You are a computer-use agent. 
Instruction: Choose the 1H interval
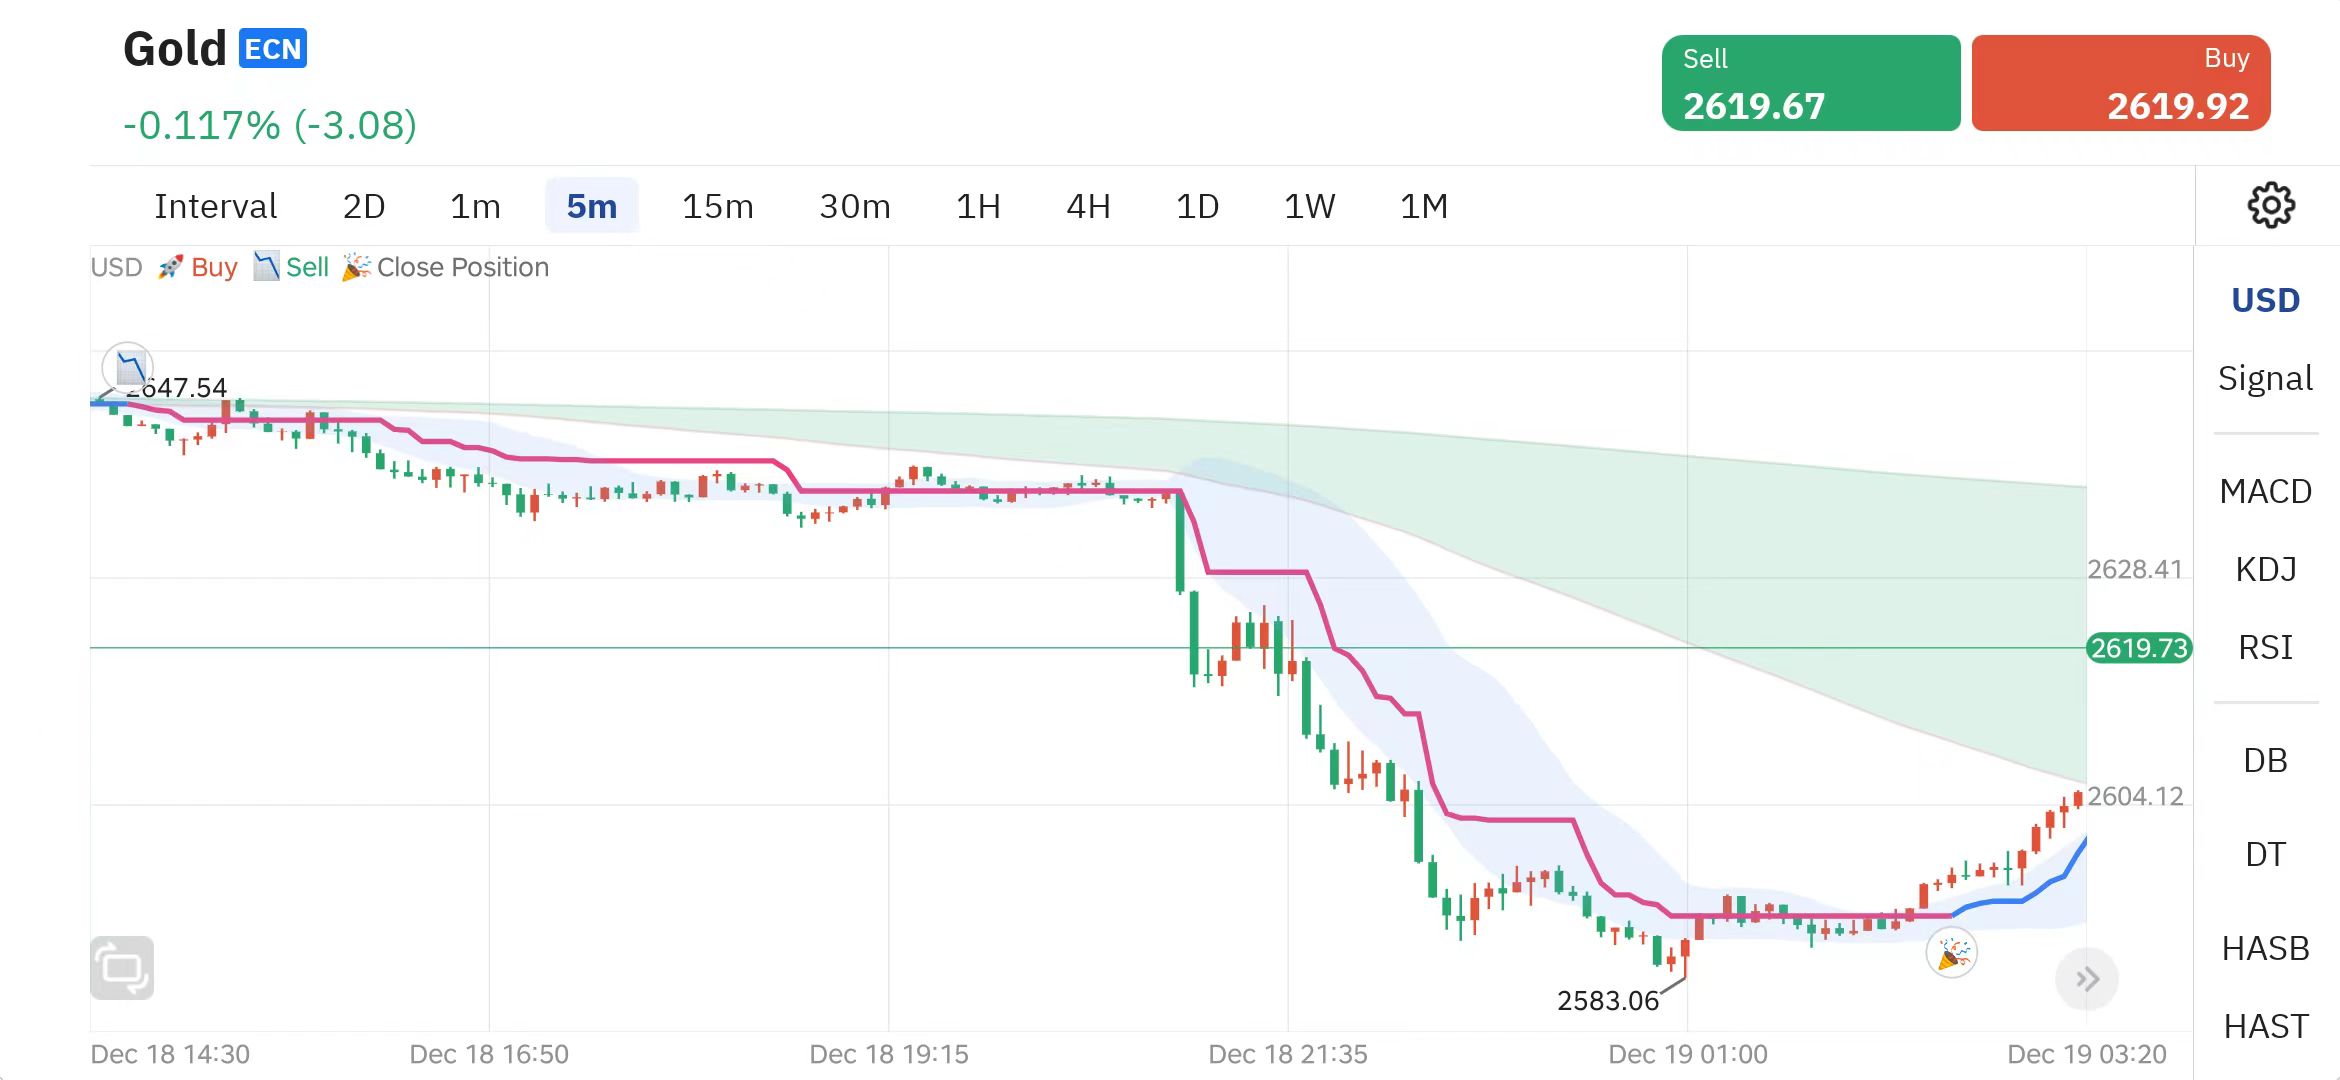[978, 206]
